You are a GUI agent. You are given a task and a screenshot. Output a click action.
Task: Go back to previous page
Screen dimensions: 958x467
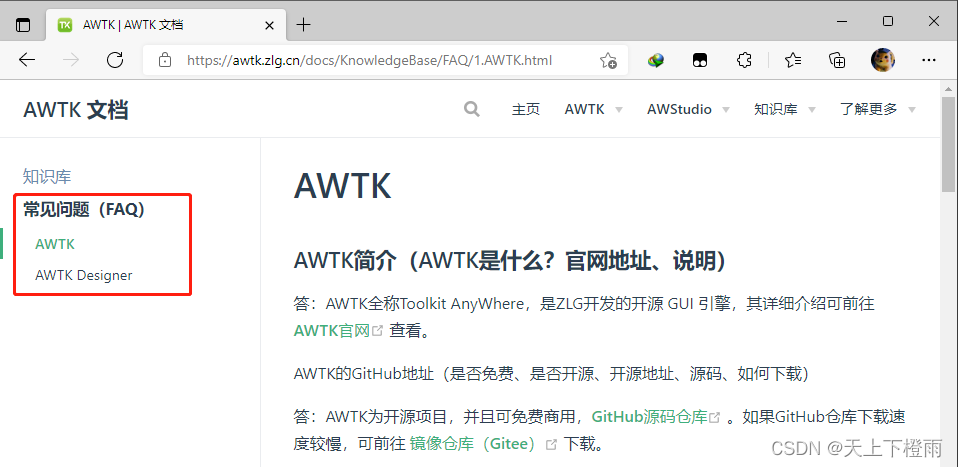pyautogui.click(x=27, y=60)
